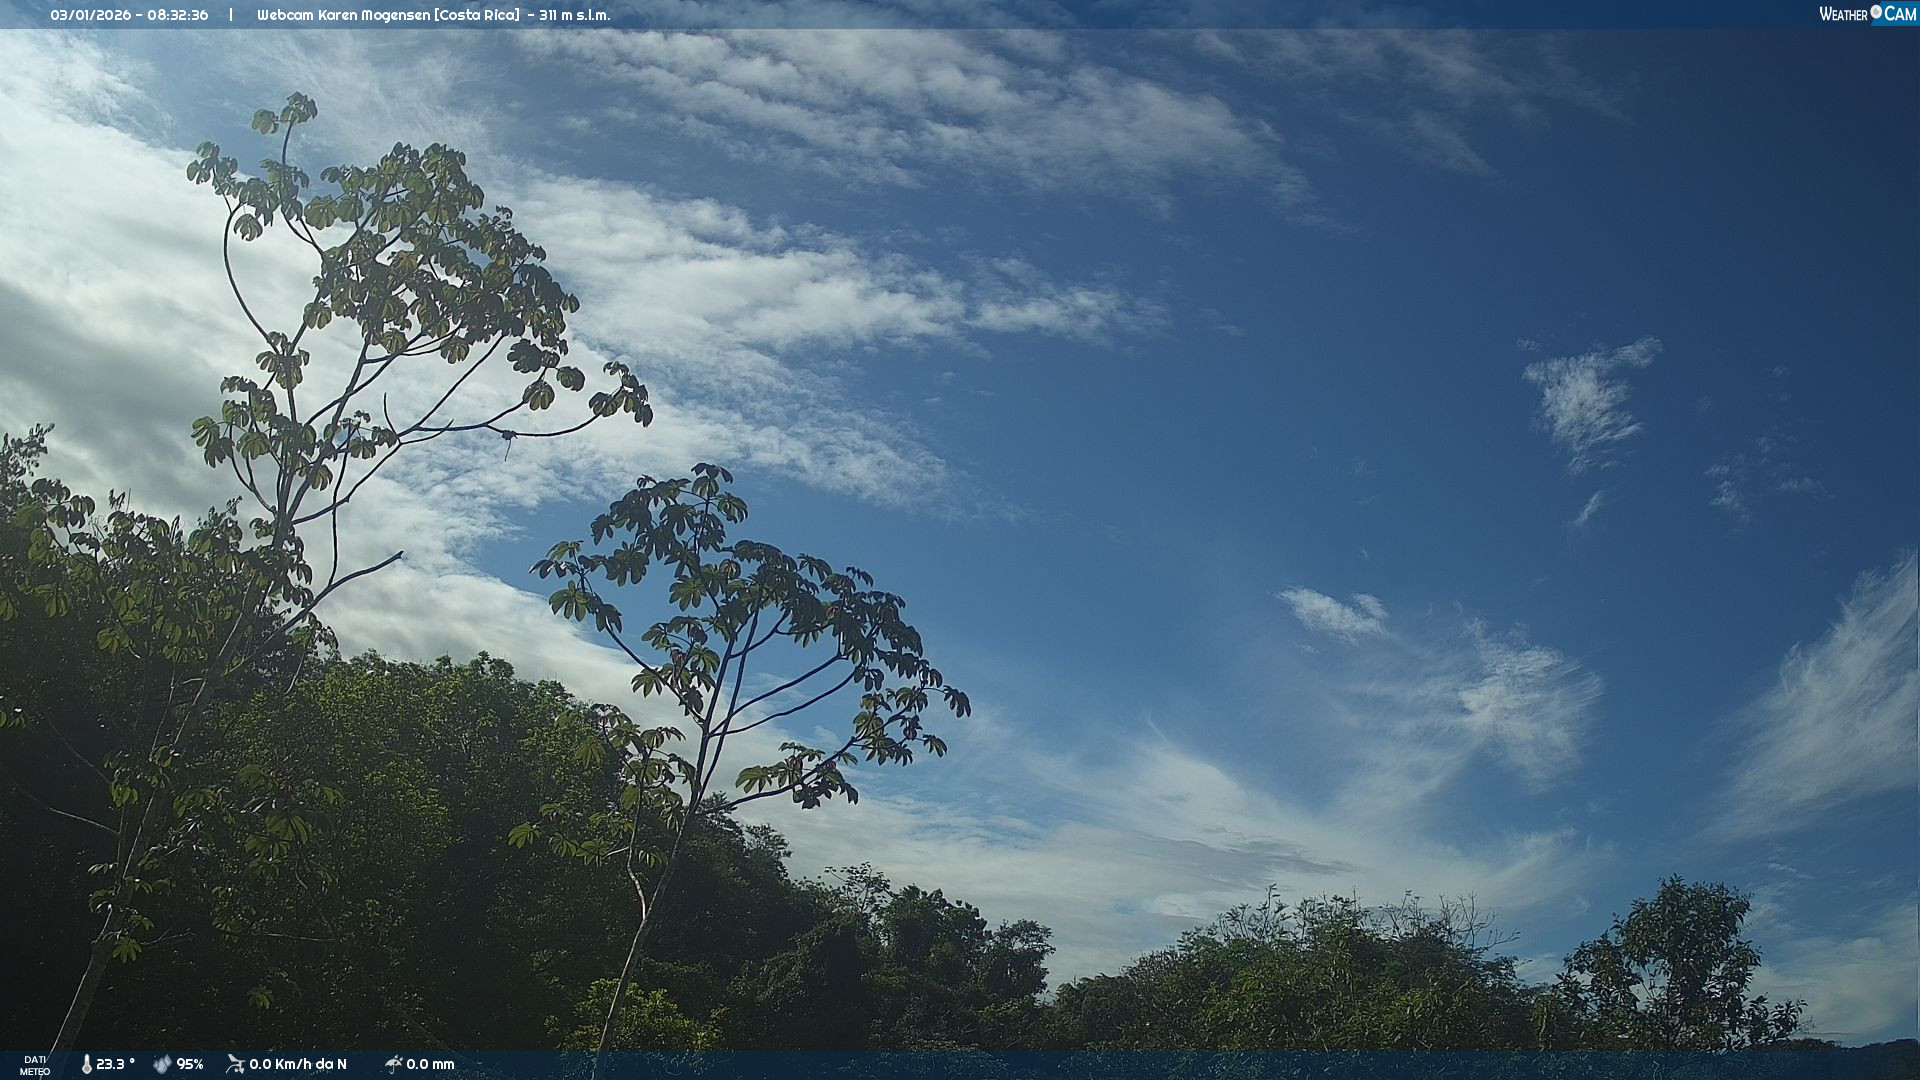
Task: Click the 23.3° temperature reading
Action: (115, 1064)
